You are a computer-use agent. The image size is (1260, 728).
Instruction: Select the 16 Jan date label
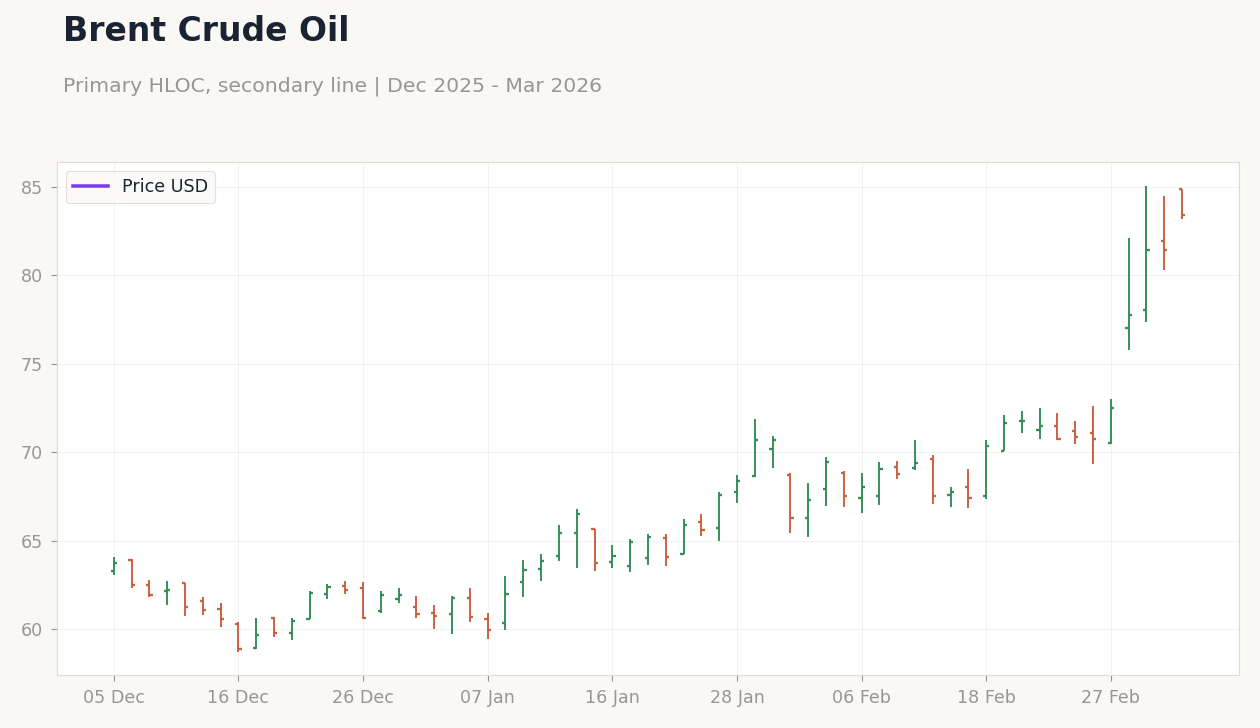click(612, 698)
